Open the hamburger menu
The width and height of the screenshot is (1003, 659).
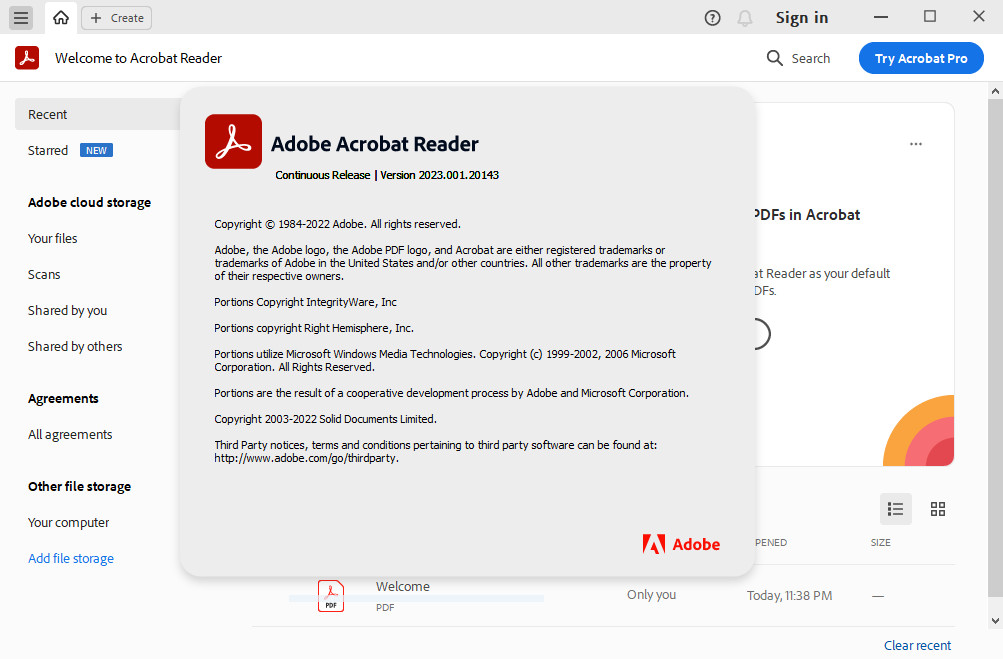21,17
